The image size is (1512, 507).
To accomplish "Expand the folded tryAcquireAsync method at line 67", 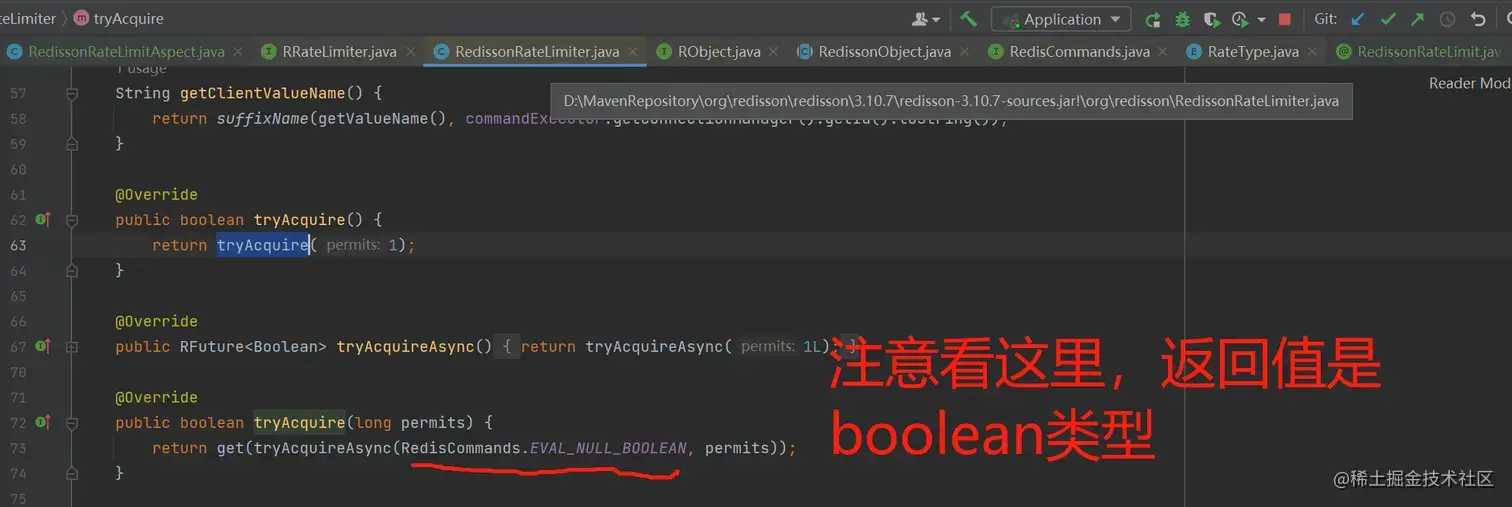I will pos(72,346).
